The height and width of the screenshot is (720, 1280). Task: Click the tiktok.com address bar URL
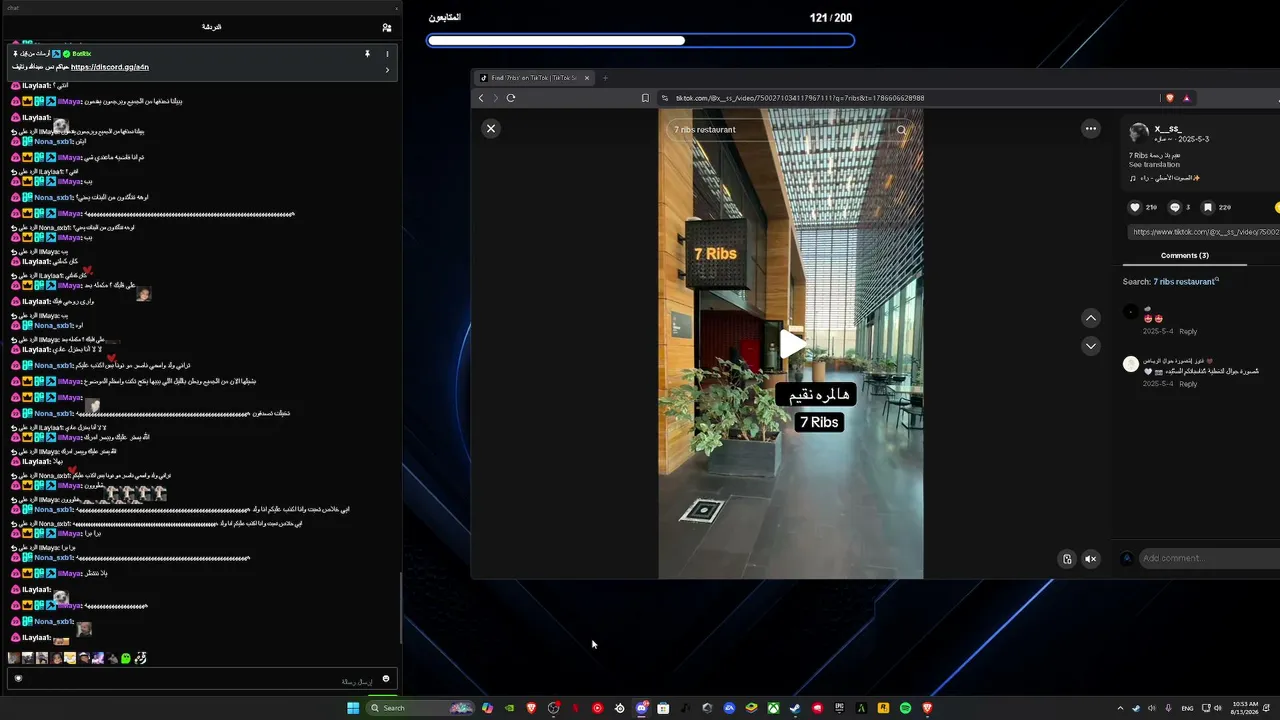point(800,98)
